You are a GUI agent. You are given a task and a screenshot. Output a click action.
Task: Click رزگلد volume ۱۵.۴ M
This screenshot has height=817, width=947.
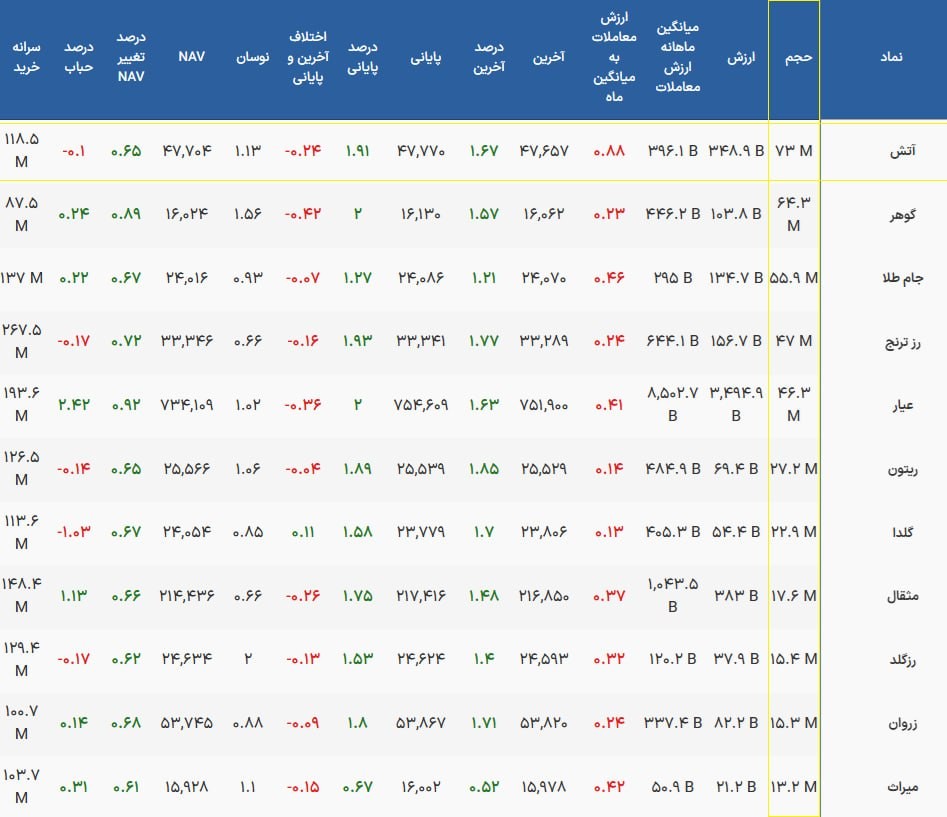coord(794,659)
